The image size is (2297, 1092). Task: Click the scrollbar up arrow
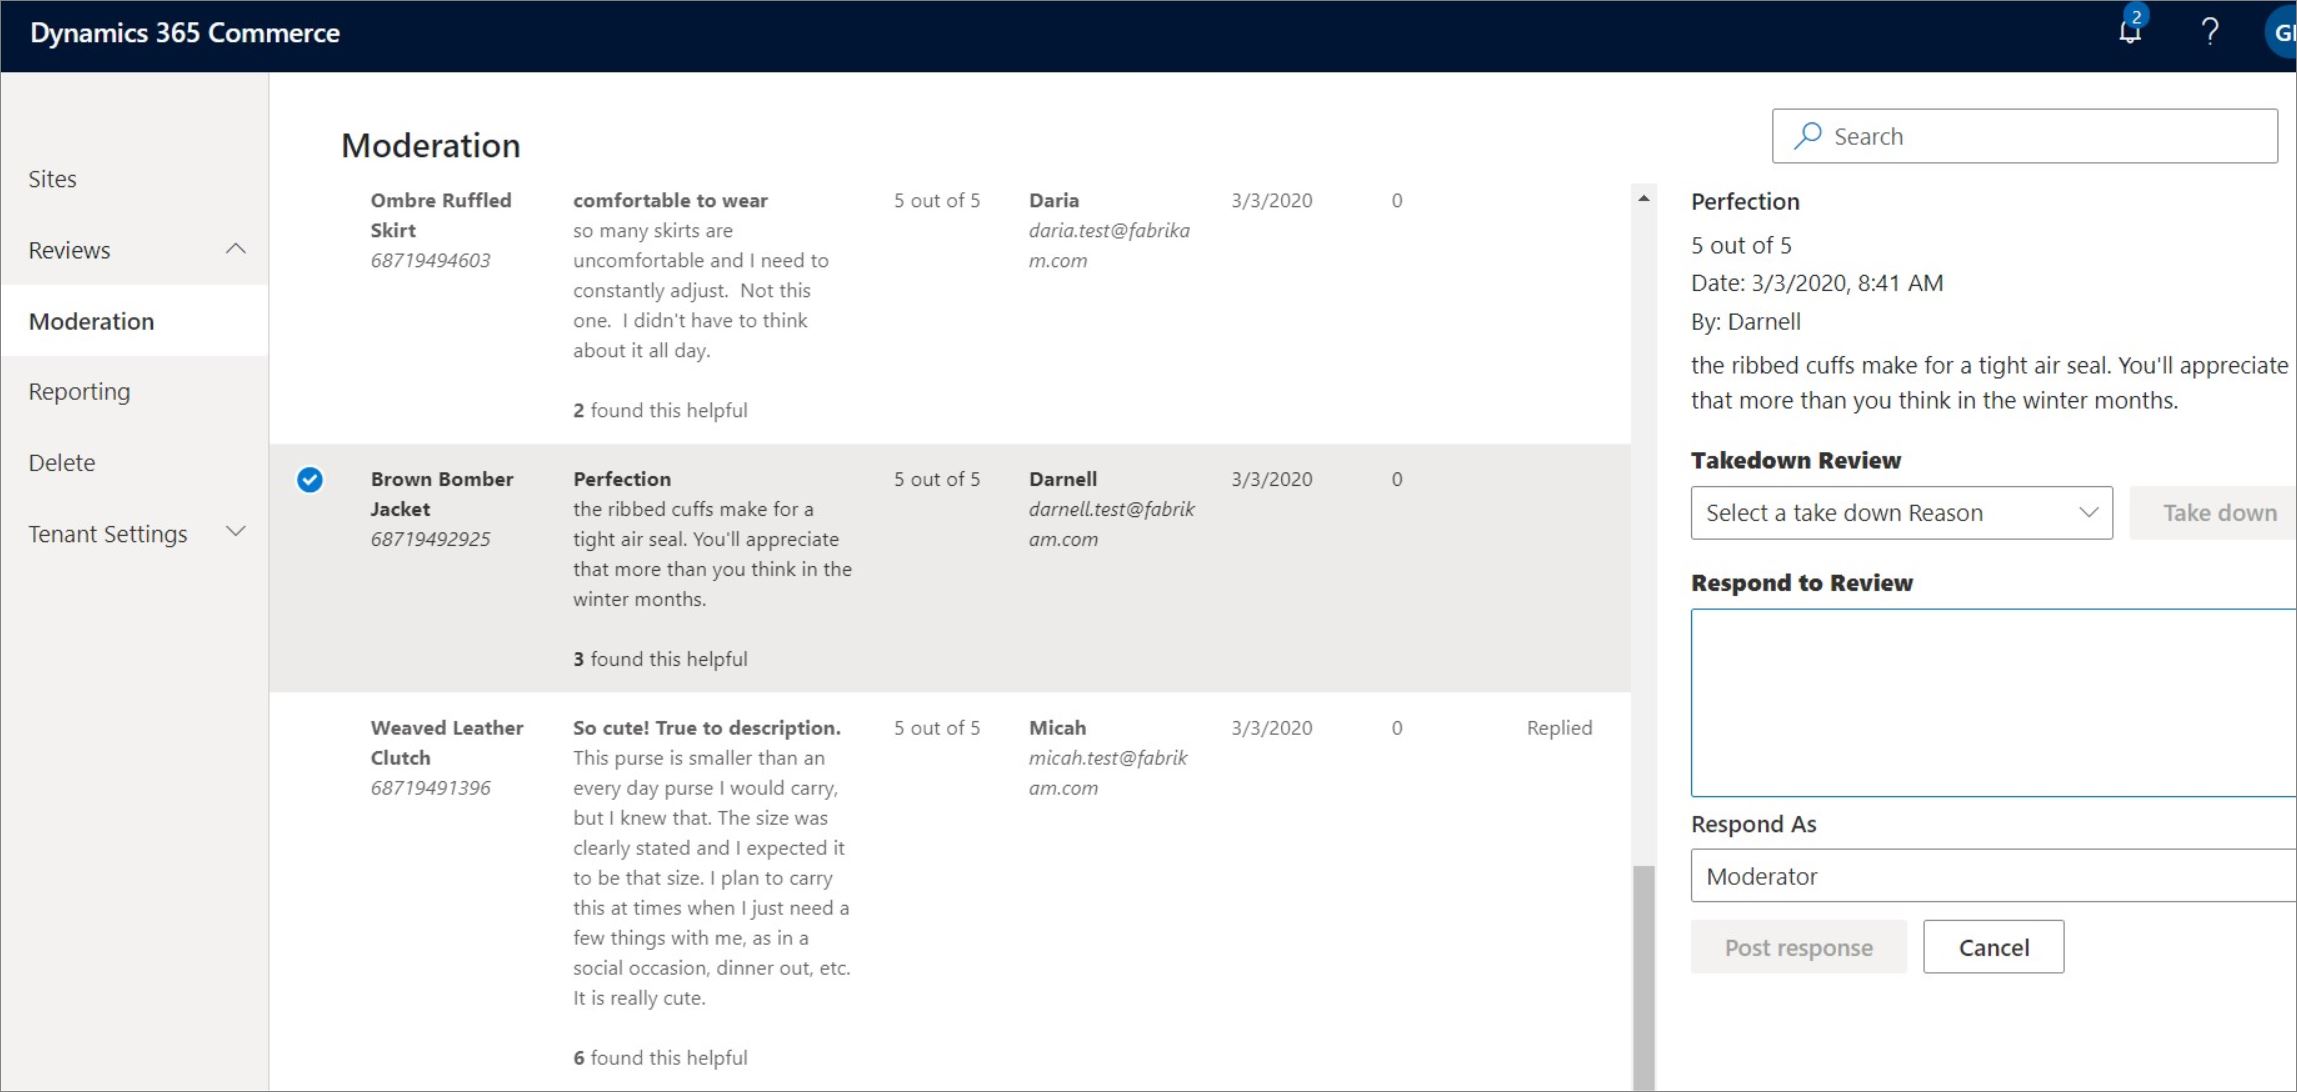[x=1644, y=199]
